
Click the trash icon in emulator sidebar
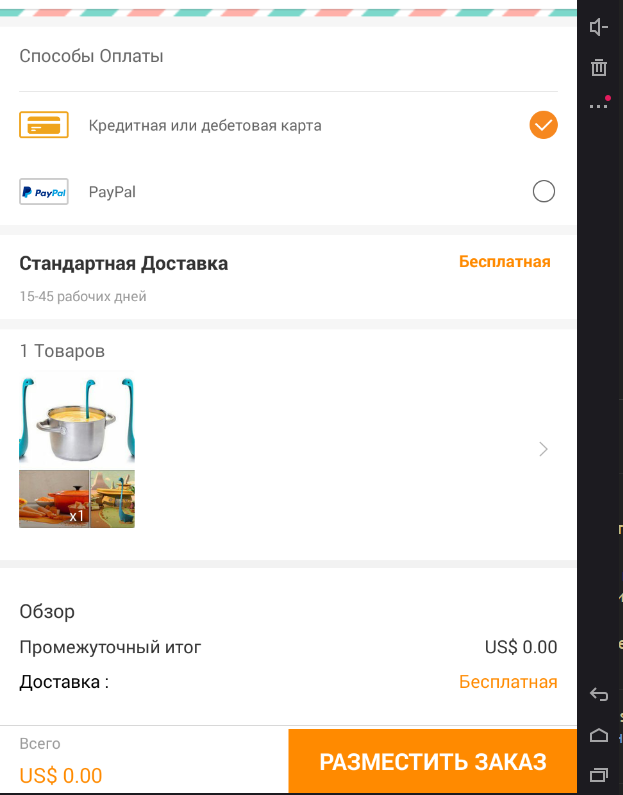599,68
